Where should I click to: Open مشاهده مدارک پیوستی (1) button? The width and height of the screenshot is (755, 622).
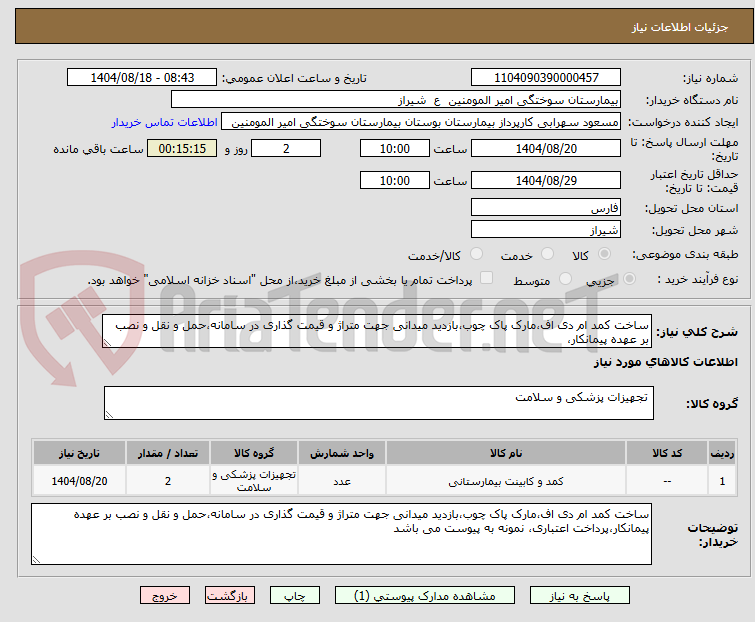click(425, 596)
